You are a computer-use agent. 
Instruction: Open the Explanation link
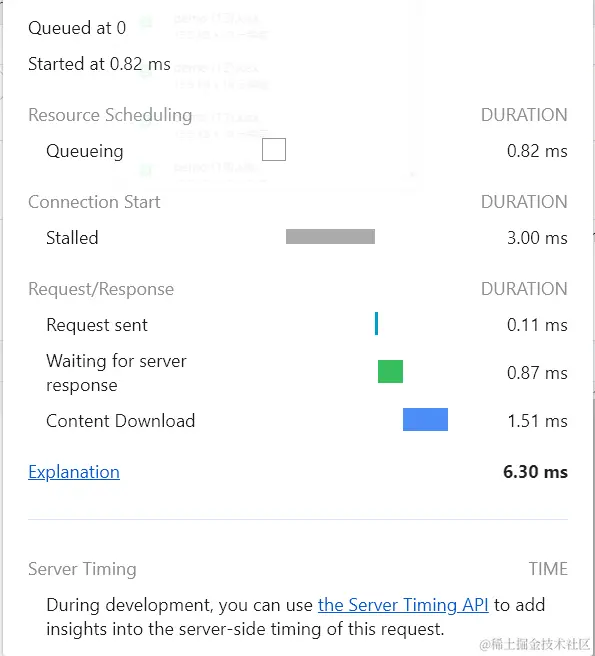tap(74, 472)
